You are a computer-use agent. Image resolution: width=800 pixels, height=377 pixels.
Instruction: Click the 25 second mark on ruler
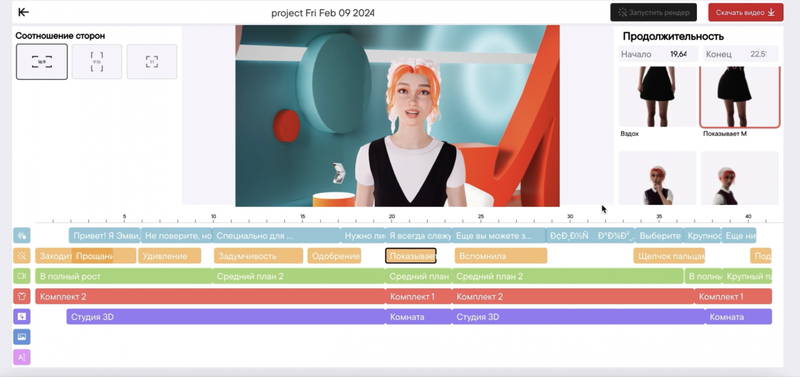click(x=481, y=217)
